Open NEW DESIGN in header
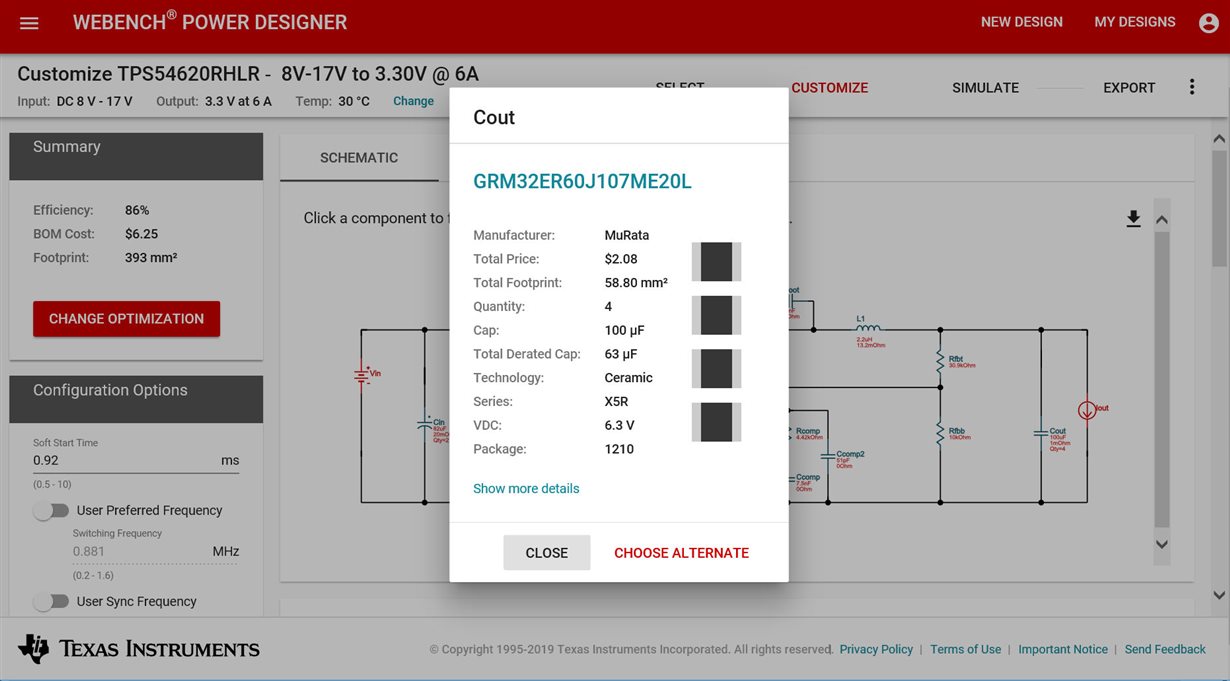This screenshot has height=681, width=1230. coord(1021,22)
